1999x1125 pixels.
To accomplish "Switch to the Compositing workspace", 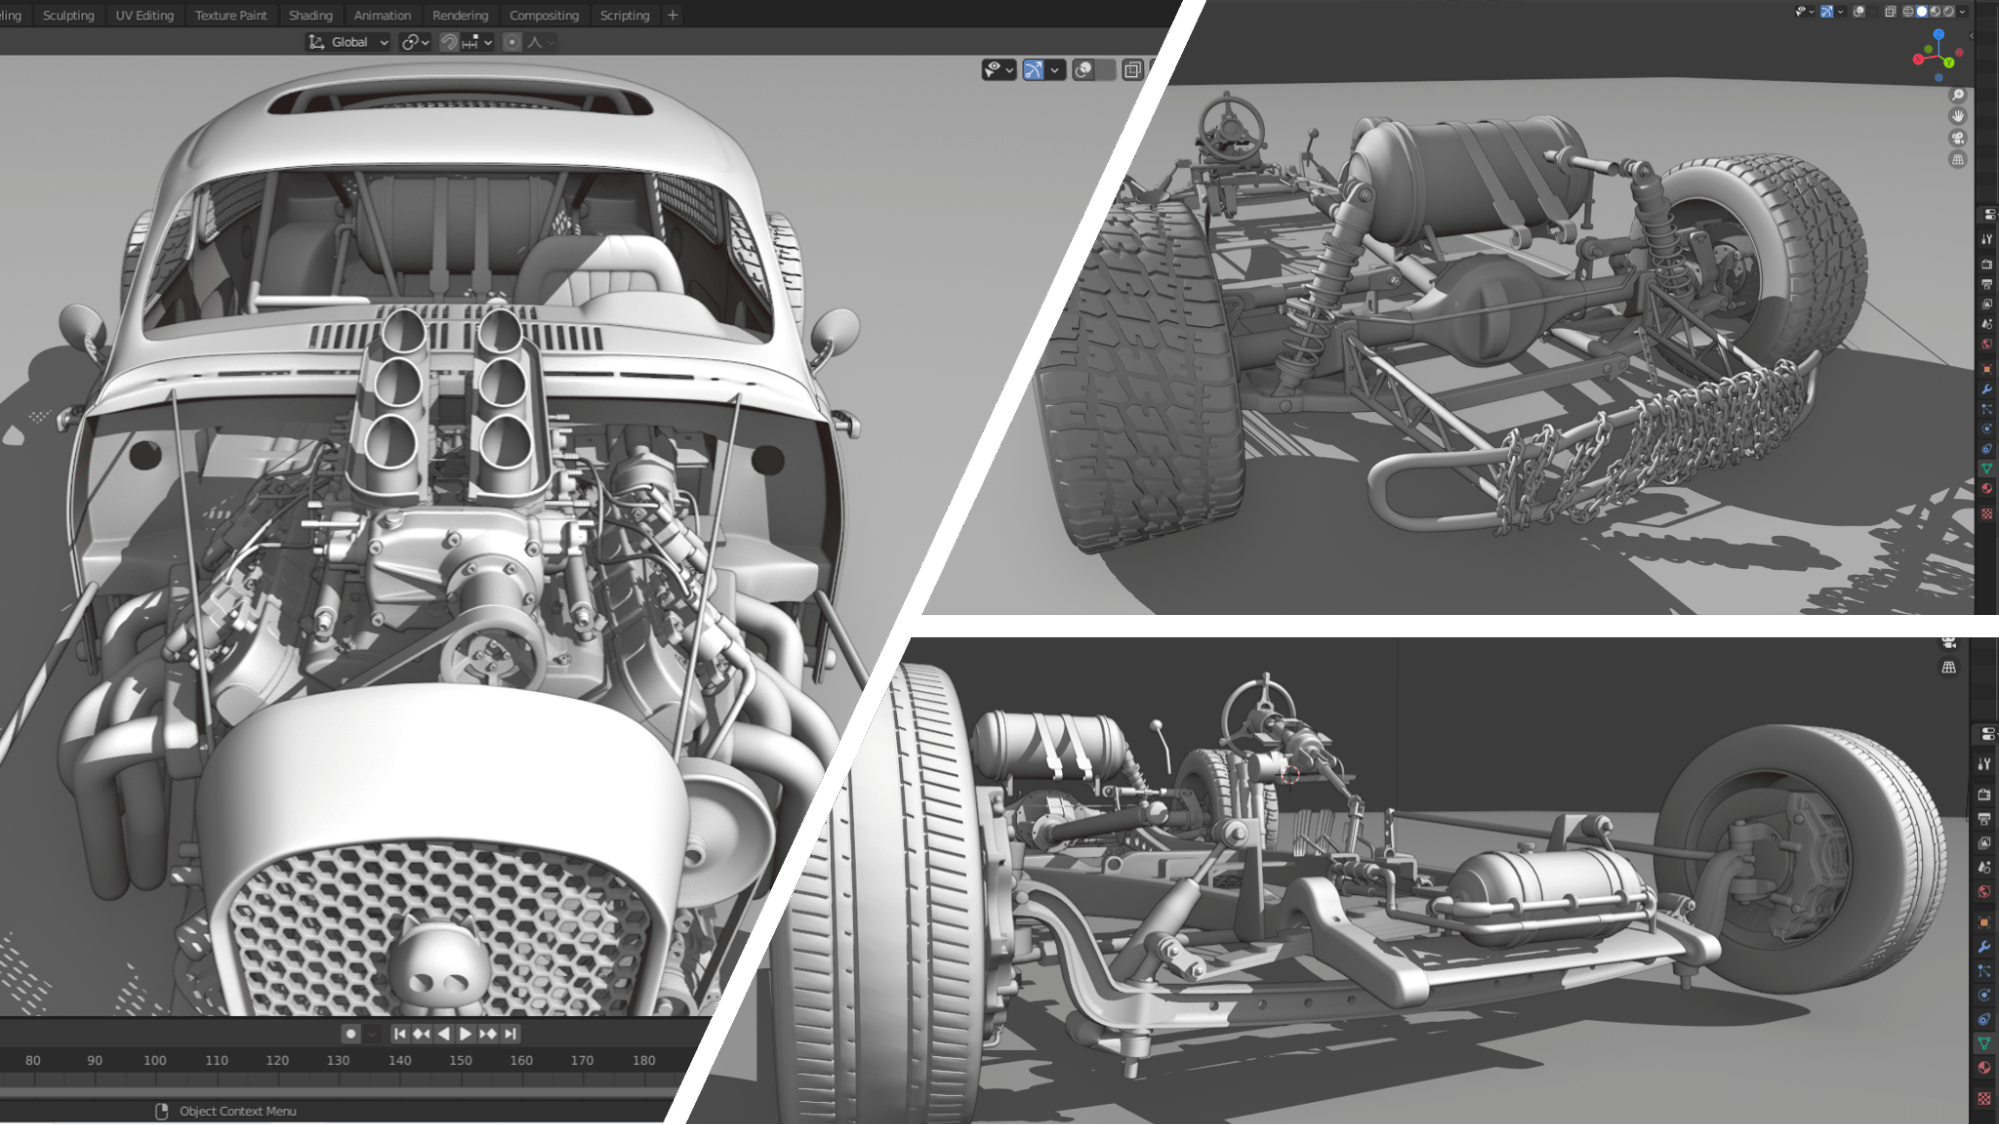I will pyautogui.click(x=543, y=15).
